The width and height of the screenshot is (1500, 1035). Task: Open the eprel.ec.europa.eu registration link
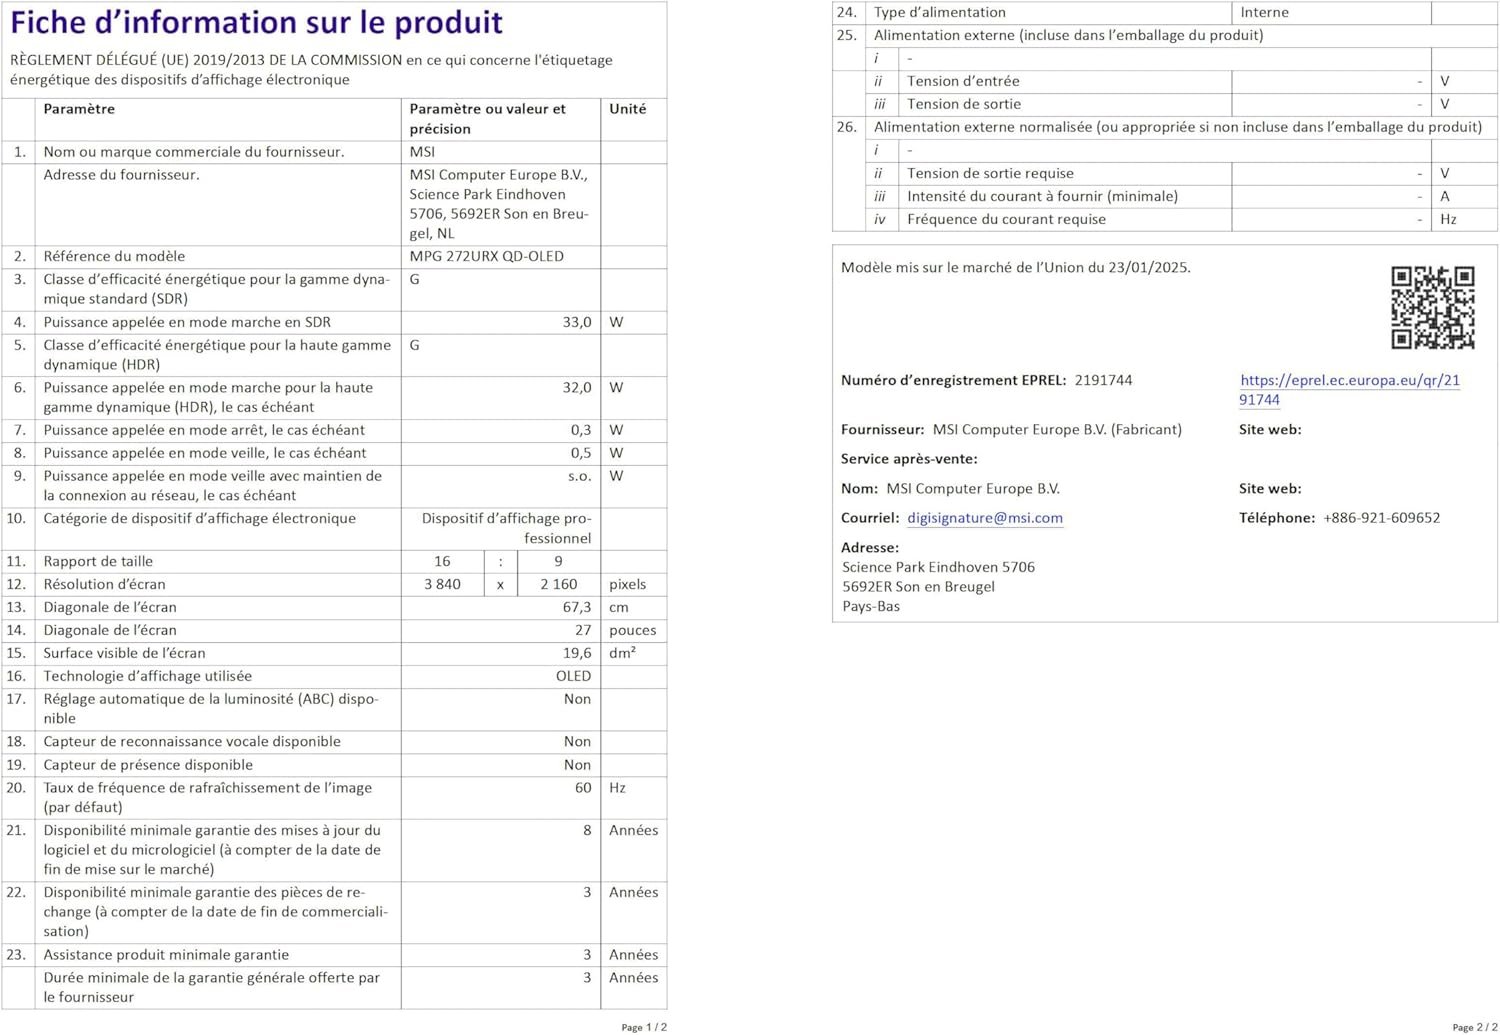coord(1349,381)
